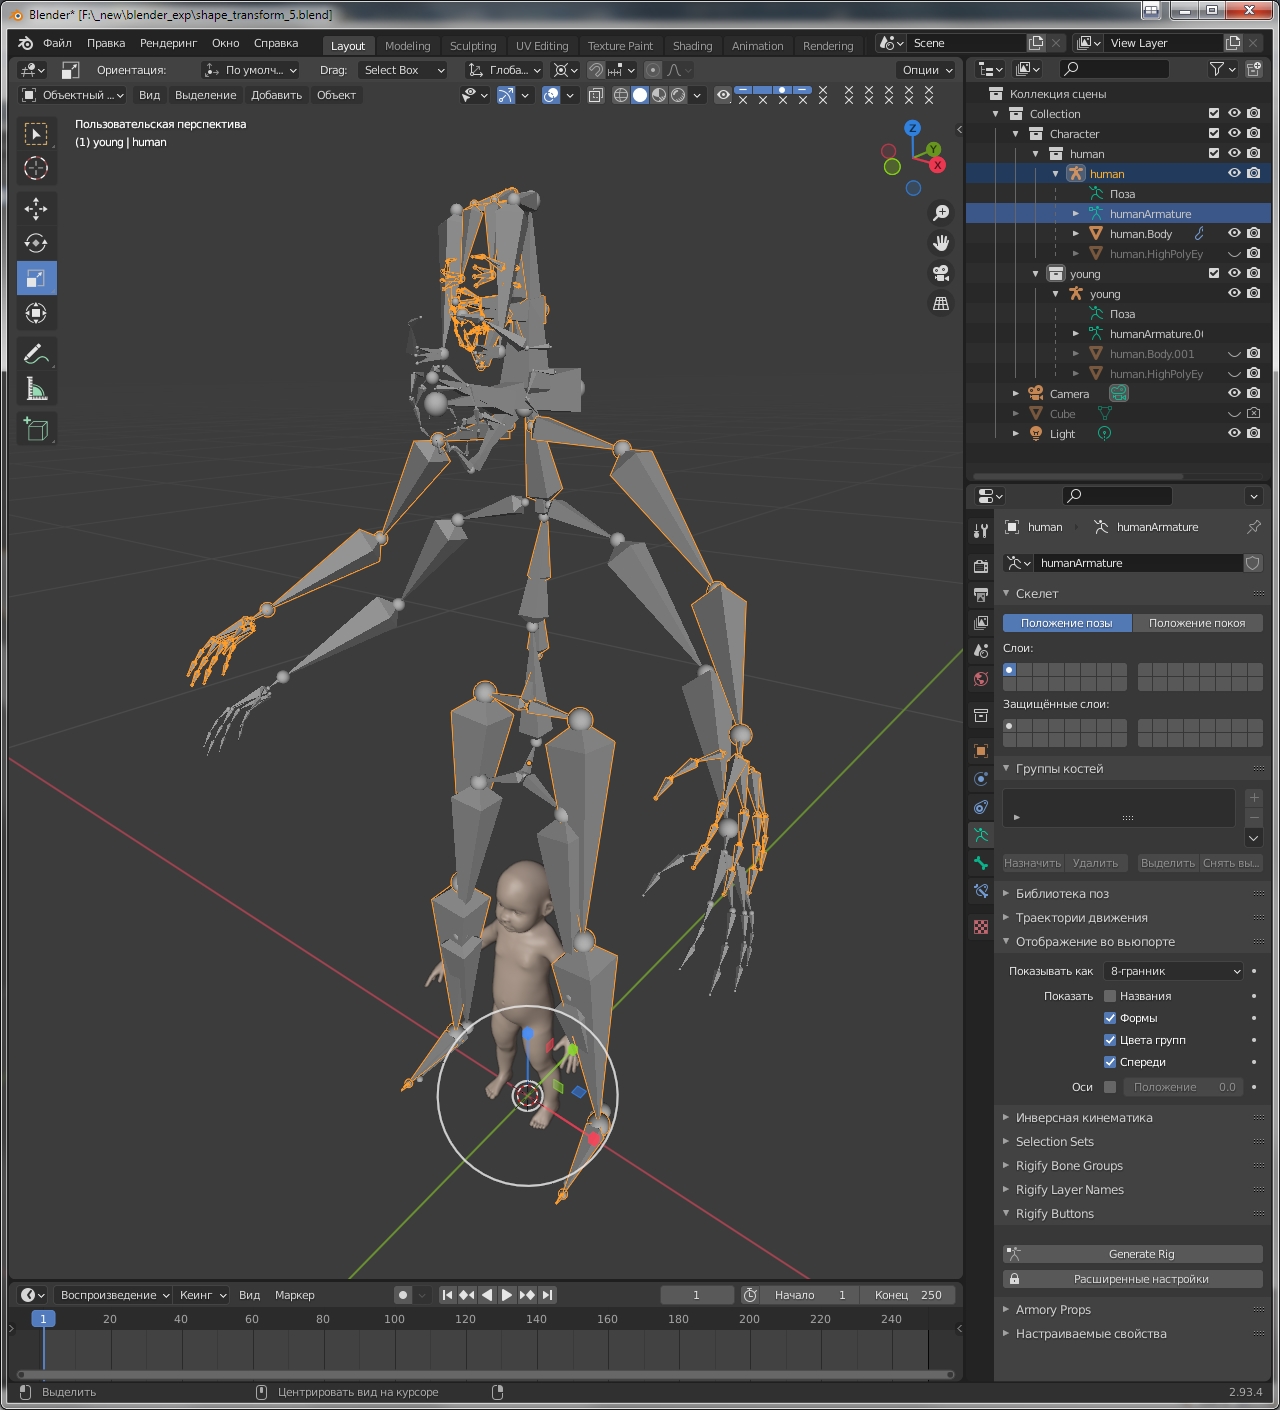1280x1410 pixels.
Task: Switch perspective/orthographic grid icon
Action: point(941,303)
